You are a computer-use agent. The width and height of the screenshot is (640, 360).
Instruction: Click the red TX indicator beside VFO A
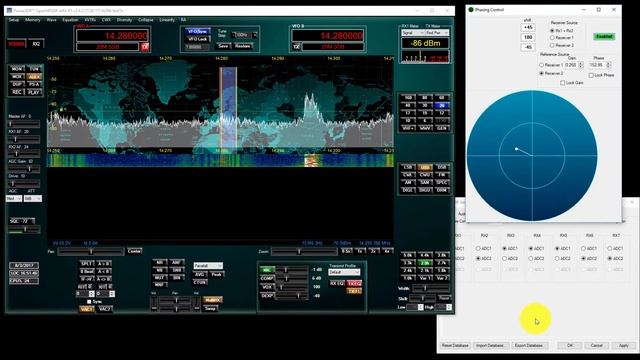click(144, 47)
